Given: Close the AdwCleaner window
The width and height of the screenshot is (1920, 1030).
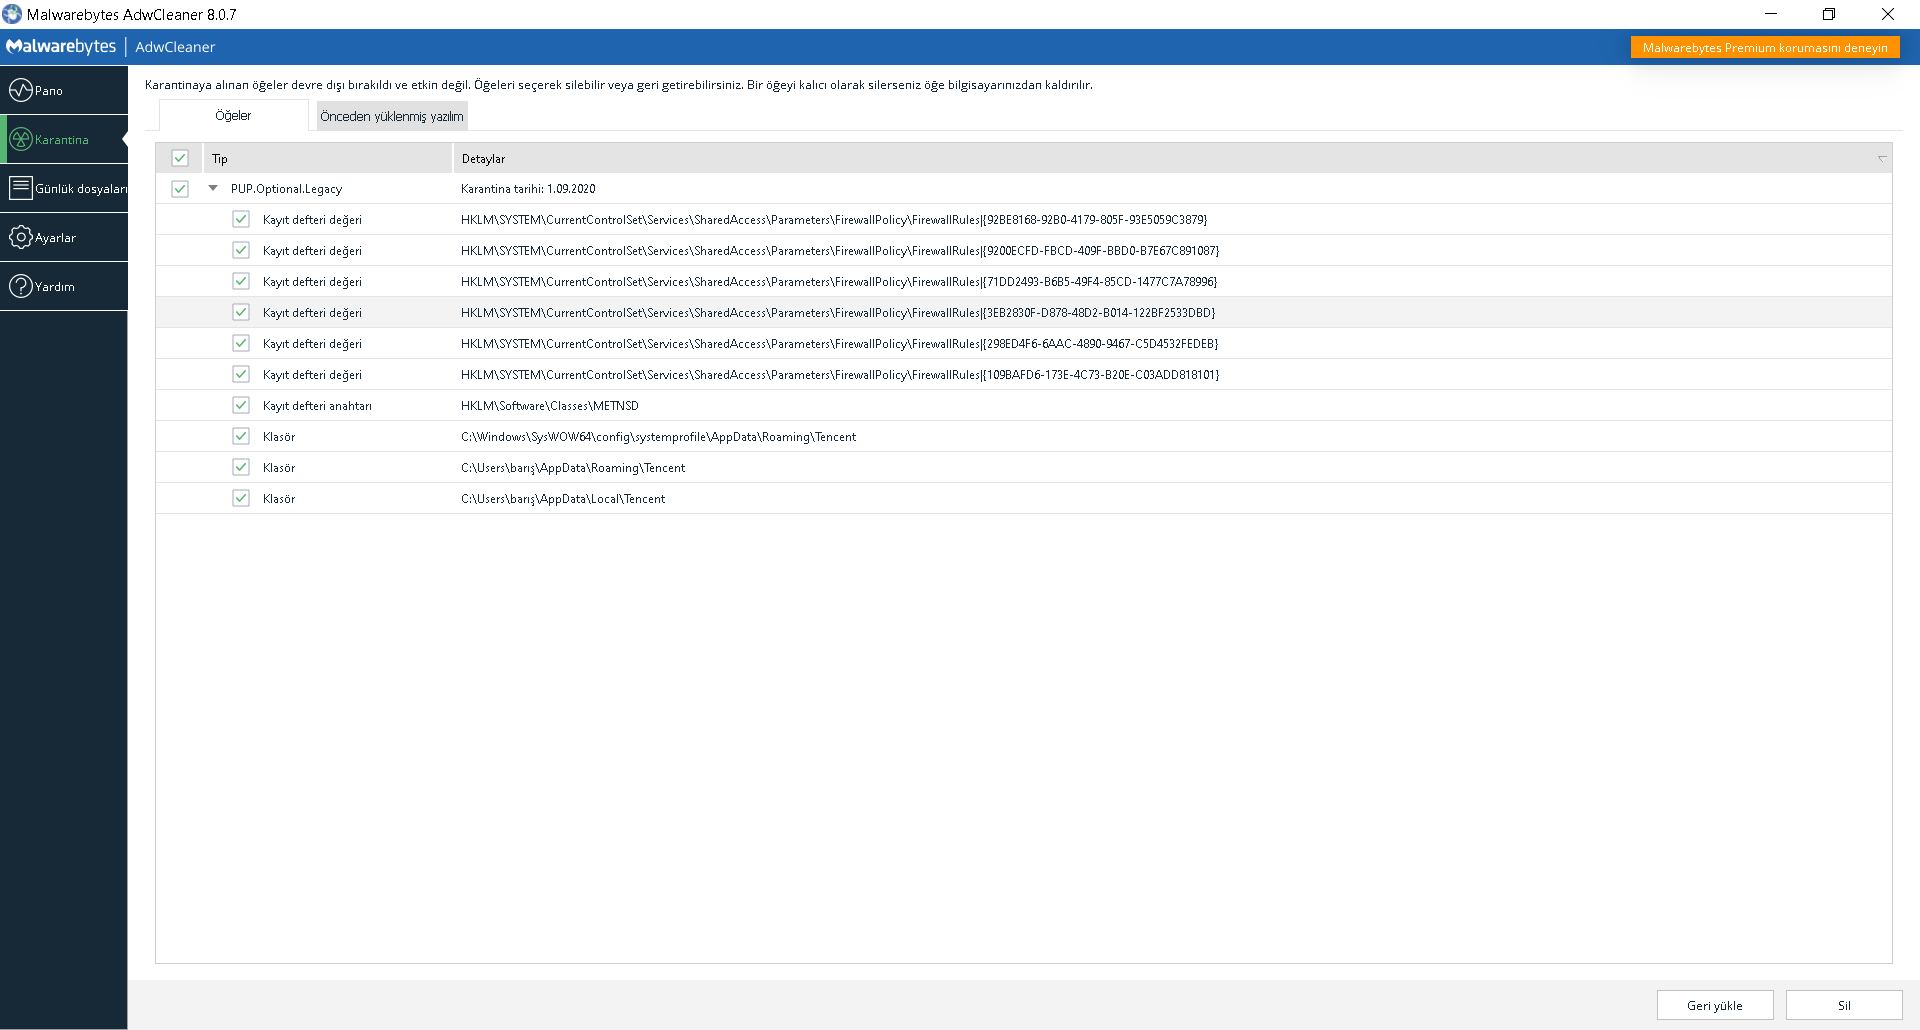Looking at the screenshot, I should click(1888, 14).
